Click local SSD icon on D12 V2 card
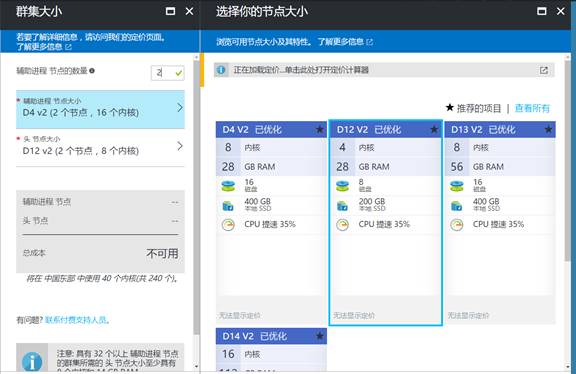The width and height of the screenshot is (576, 374). [342, 205]
